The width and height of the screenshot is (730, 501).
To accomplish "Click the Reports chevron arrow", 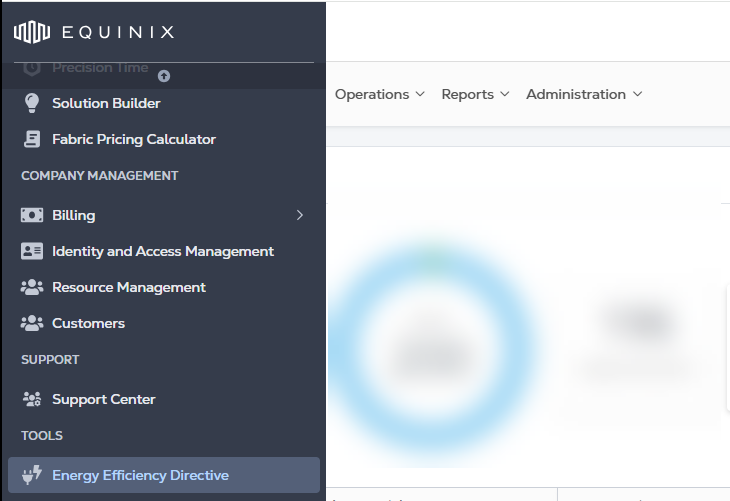I will tap(505, 94).
